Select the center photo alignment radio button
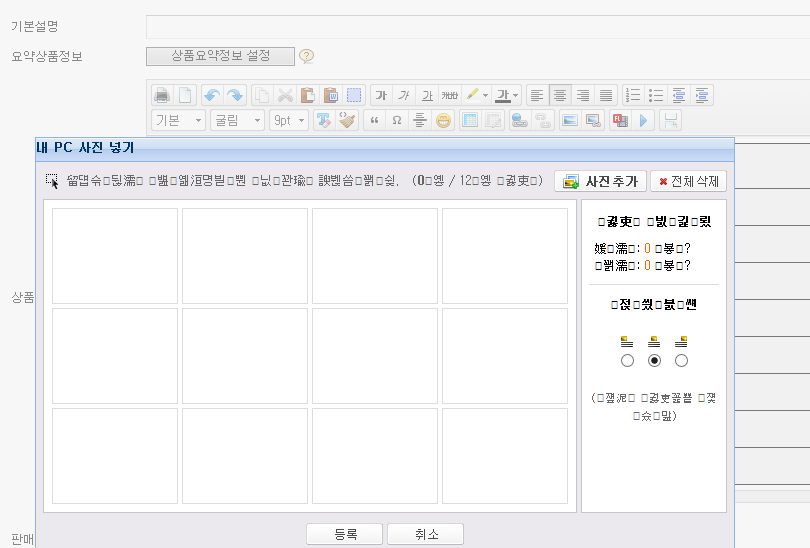The height and width of the screenshot is (548, 810). pos(654,360)
